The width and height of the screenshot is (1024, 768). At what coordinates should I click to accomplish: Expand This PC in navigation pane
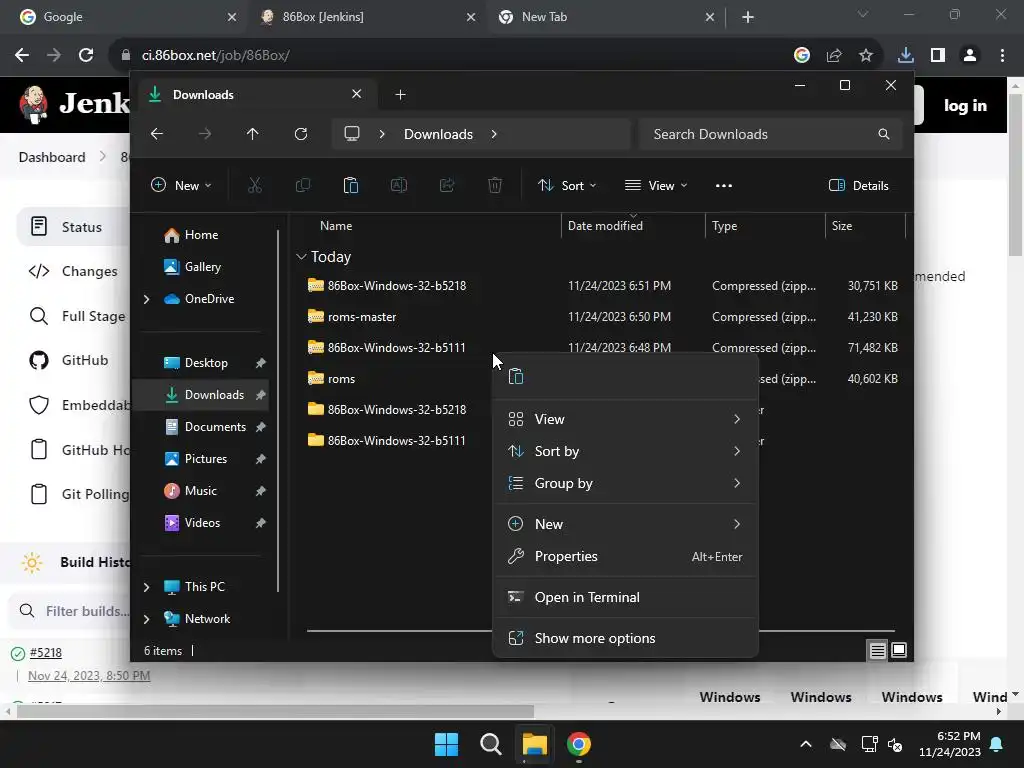pyautogui.click(x=146, y=587)
